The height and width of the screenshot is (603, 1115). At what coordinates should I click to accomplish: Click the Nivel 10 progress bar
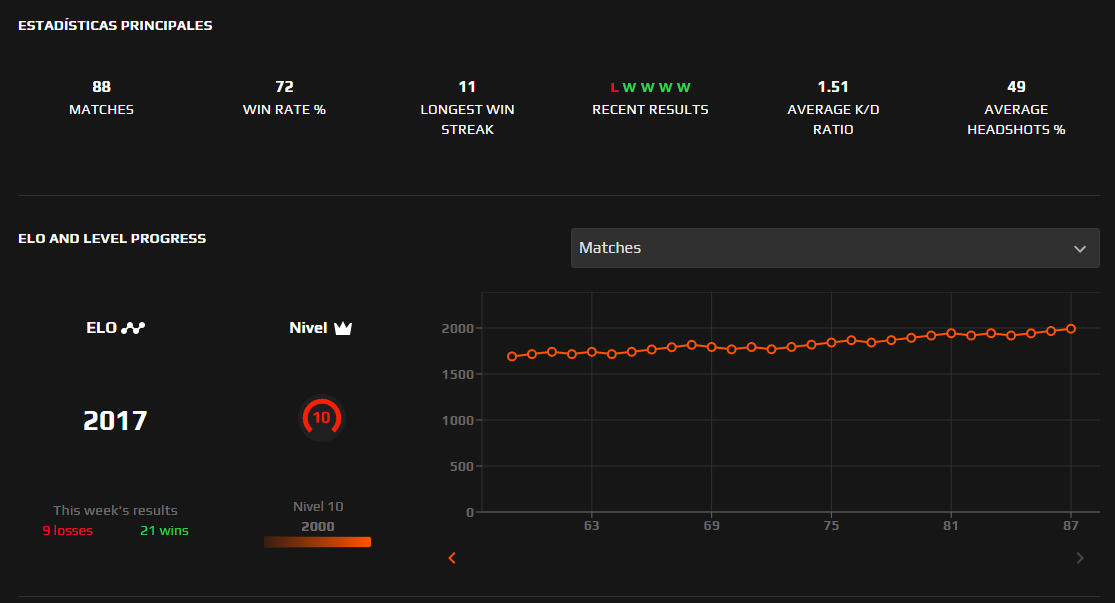pyautogui.click(x=317, y=542)
